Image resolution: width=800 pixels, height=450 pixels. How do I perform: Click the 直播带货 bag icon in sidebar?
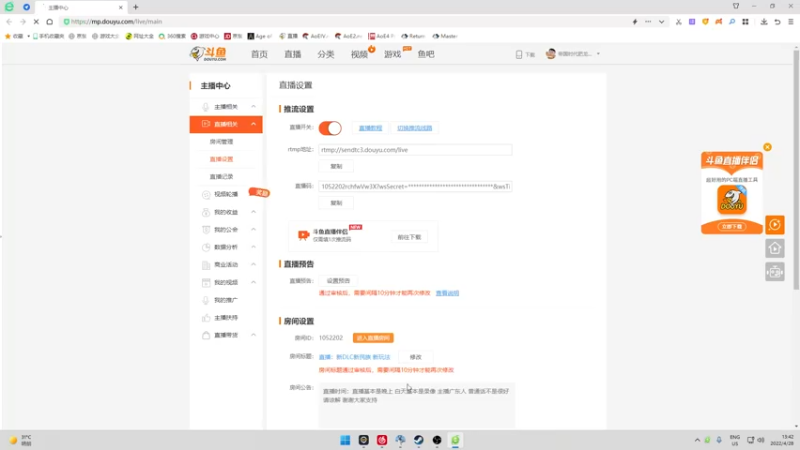206,335
